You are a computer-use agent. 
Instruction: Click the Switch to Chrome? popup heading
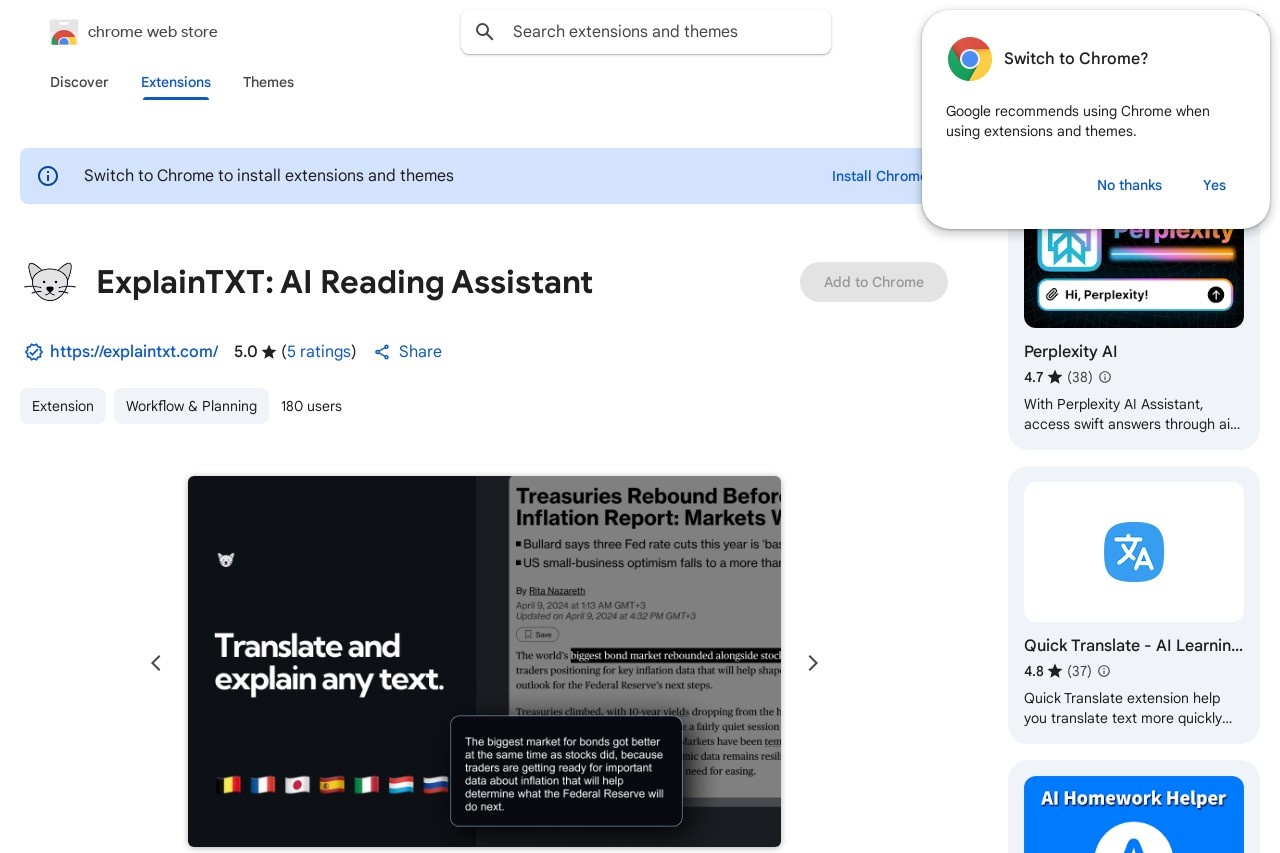[1076, 59]
